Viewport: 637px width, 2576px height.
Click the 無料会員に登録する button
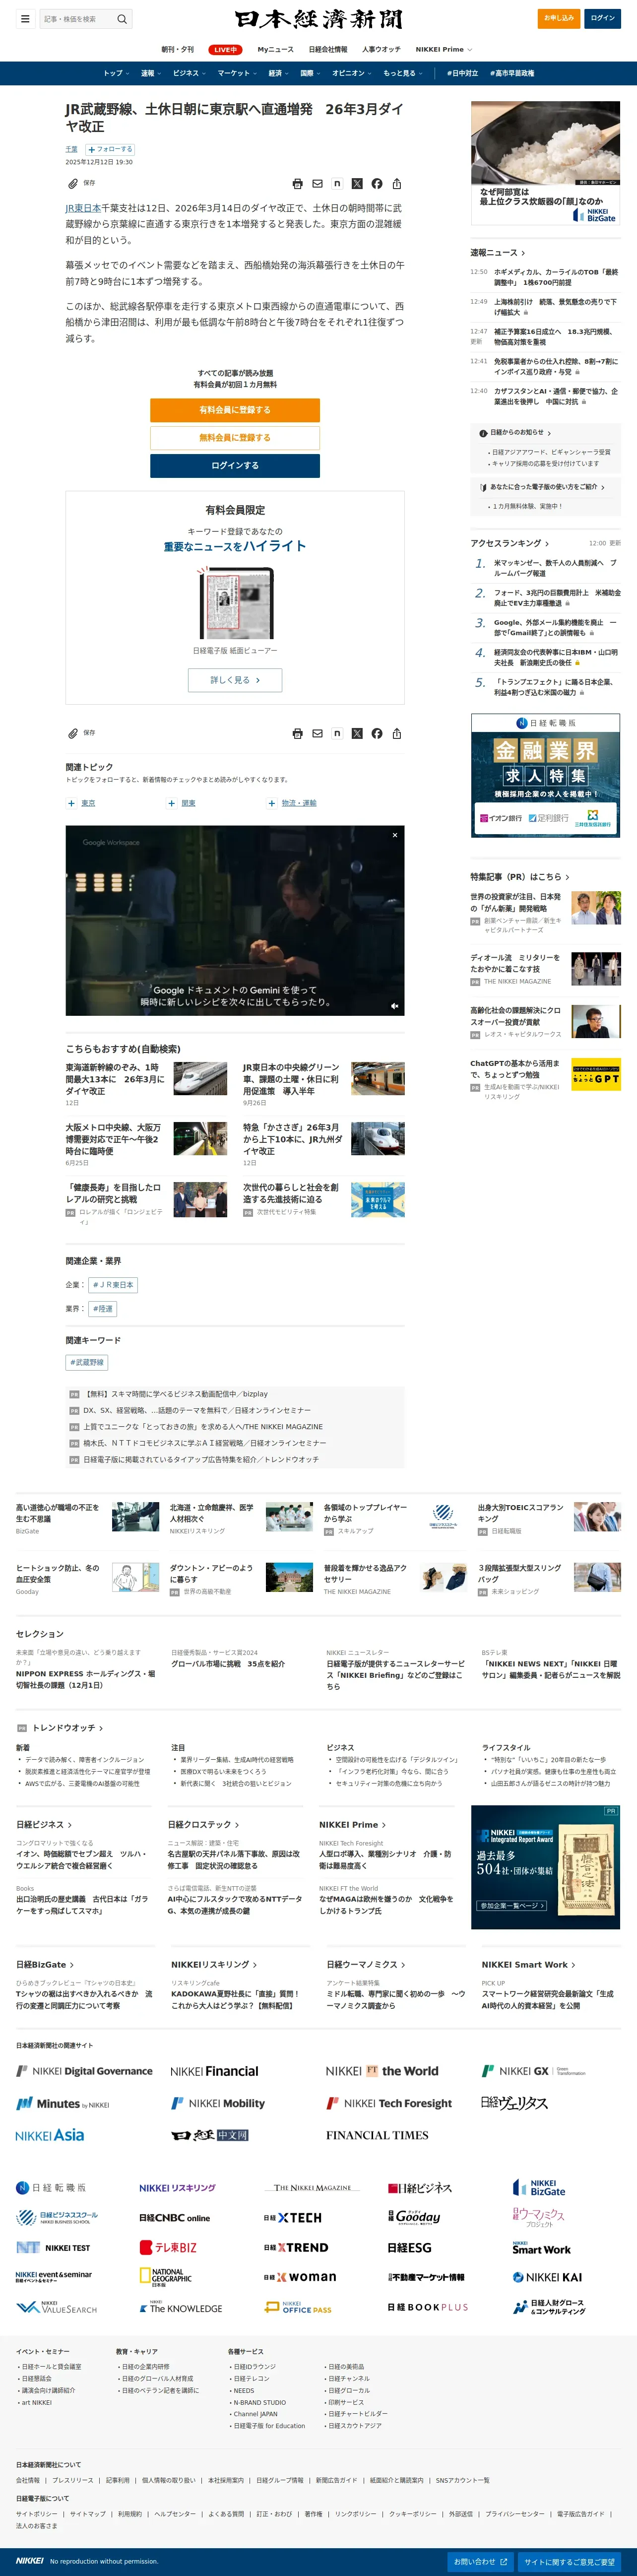(235, 438)
